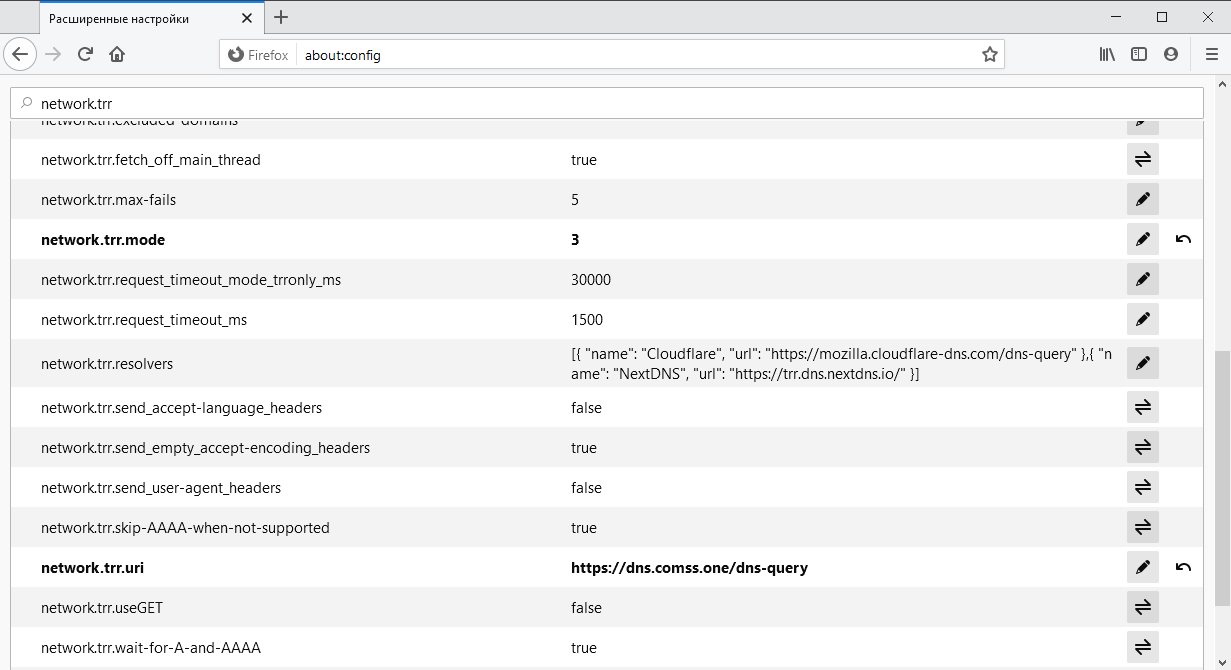
Task: Click the network.trr search field
Action: 600,102
